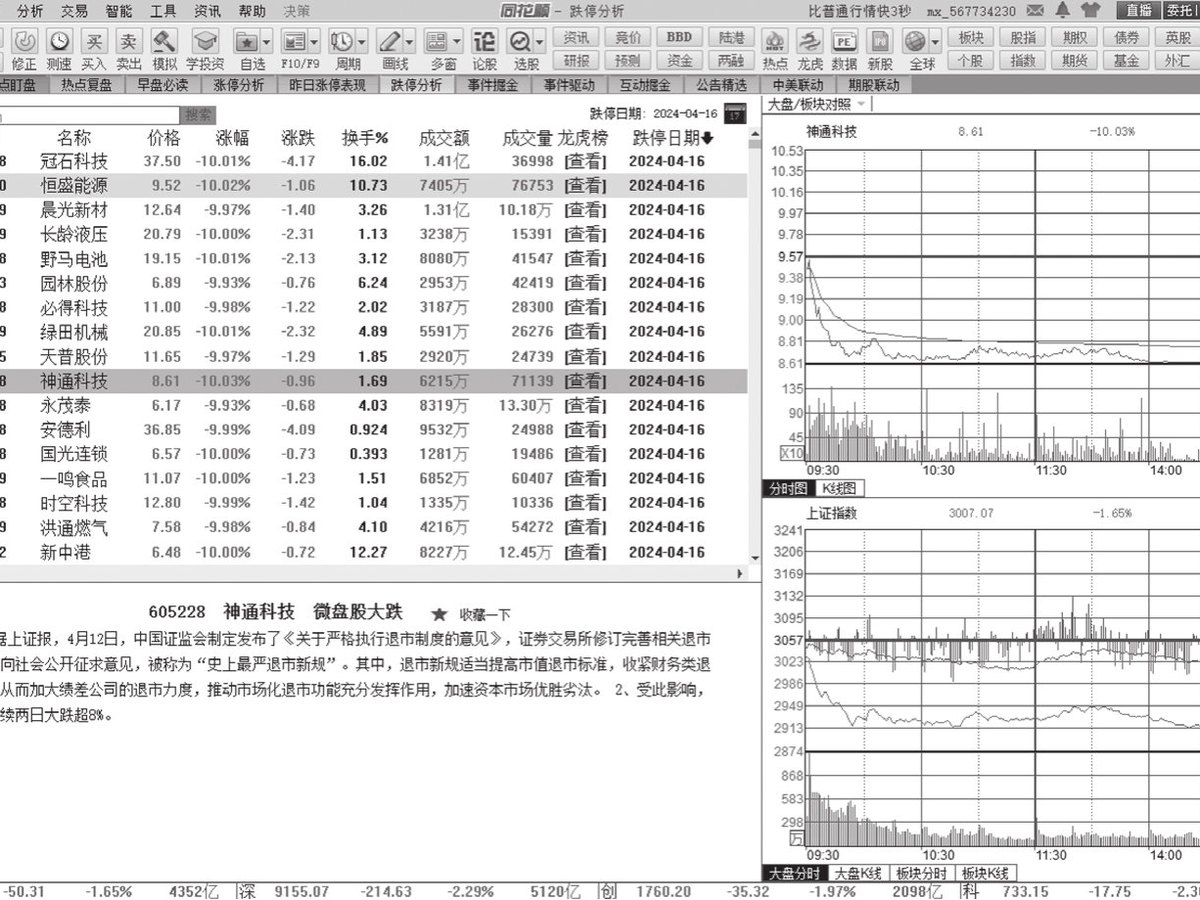The image size is (1200, 900).
Task: Switch to the 事件掘金 tab
Action: 493,85
